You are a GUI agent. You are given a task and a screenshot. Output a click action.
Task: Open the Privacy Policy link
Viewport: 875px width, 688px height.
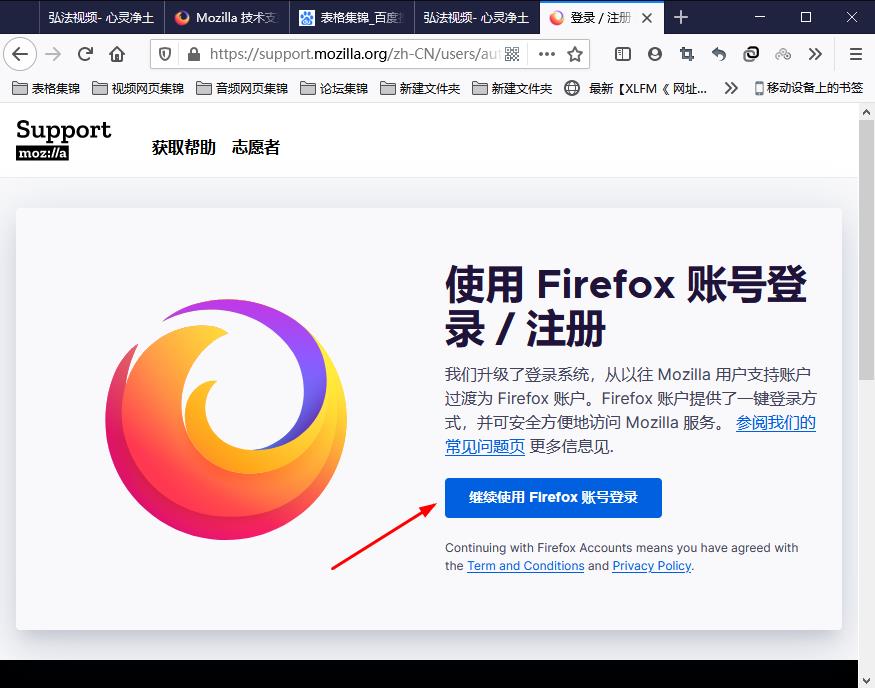click(652, 566)
